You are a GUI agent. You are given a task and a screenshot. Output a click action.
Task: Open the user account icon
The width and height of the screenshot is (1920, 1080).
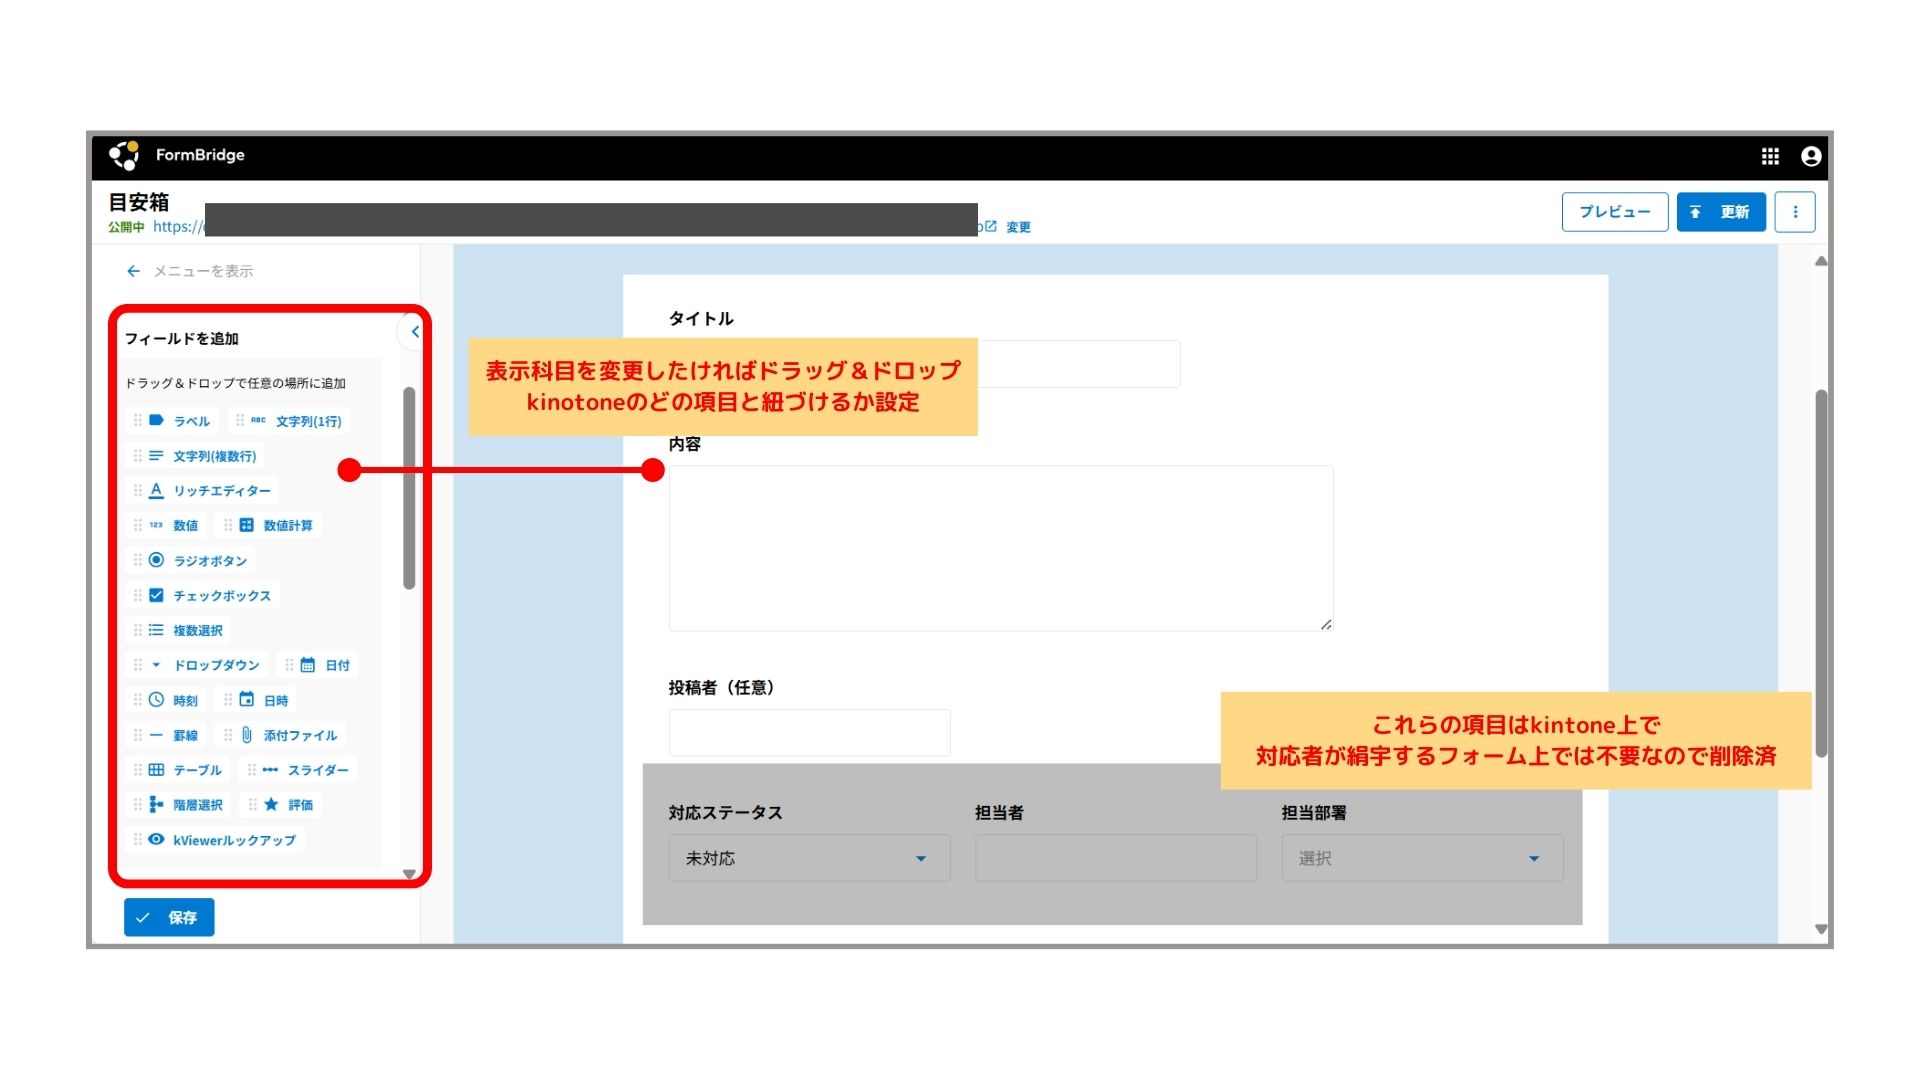coord(1810,156)
